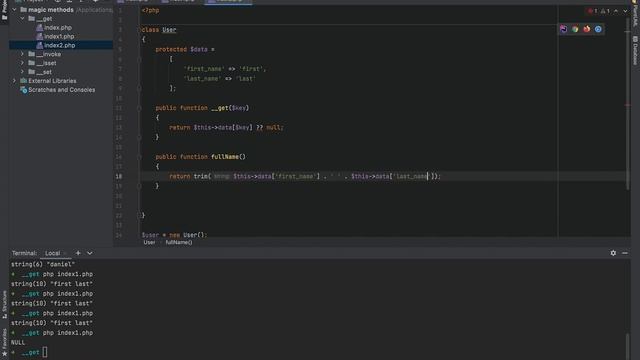The image size is (640, 360).
Task: Click the red error stripe marker
Action: 627,105
